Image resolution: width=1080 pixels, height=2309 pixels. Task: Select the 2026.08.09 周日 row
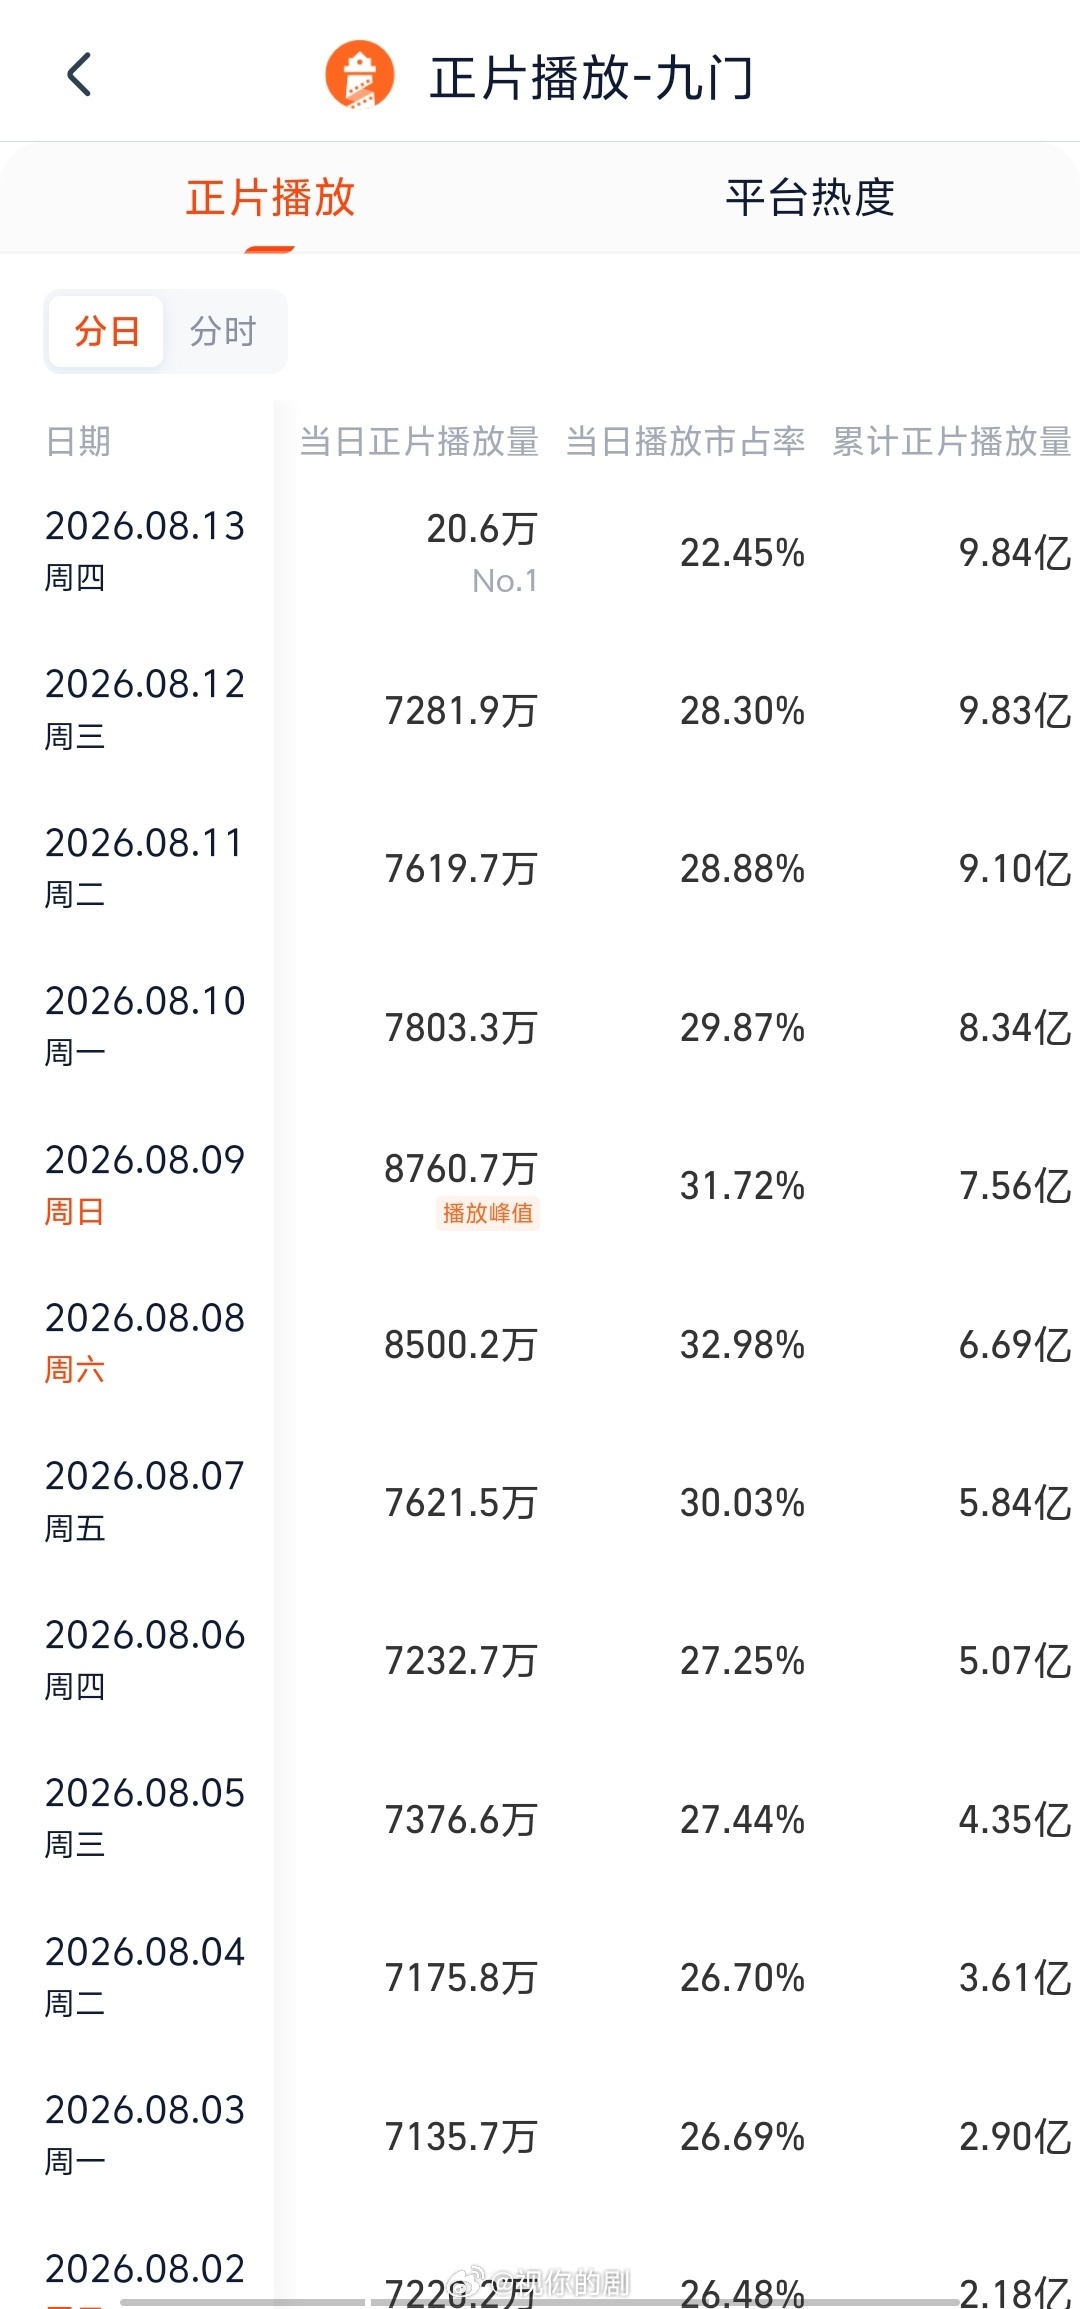click(540, 1186)
